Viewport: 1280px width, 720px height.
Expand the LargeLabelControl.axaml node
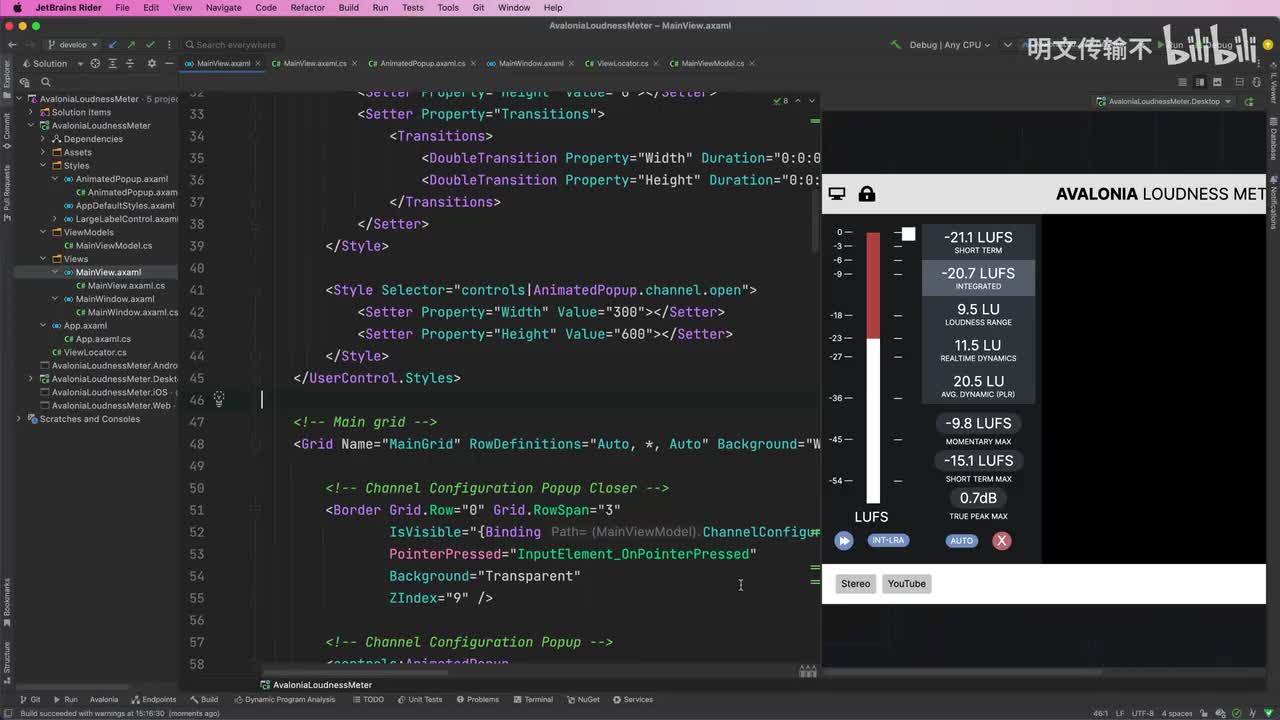click(55, 219)
